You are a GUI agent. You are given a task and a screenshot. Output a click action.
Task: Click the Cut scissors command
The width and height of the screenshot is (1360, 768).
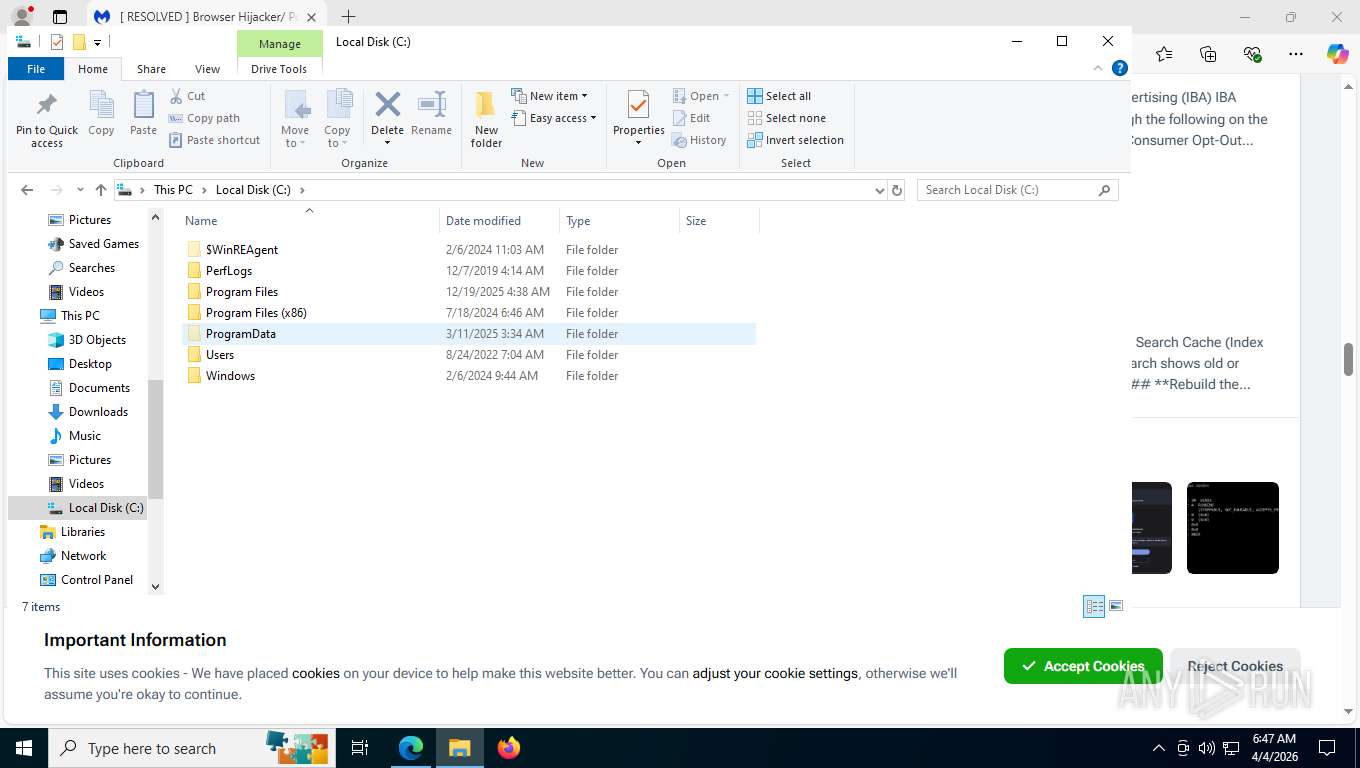(187, 96)
